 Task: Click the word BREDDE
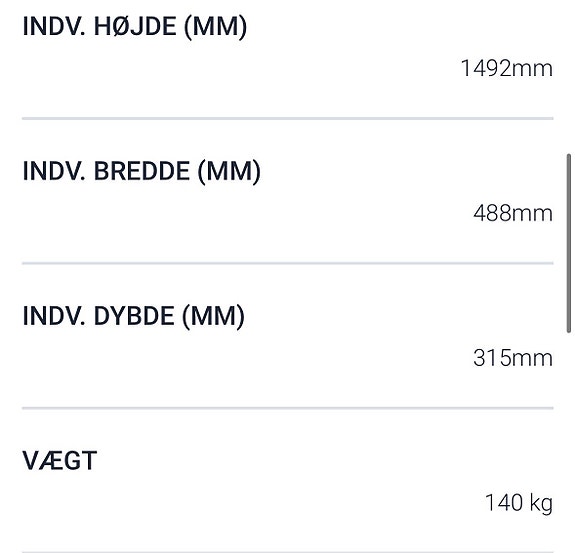pyautogui.click(x=142, y=171)
